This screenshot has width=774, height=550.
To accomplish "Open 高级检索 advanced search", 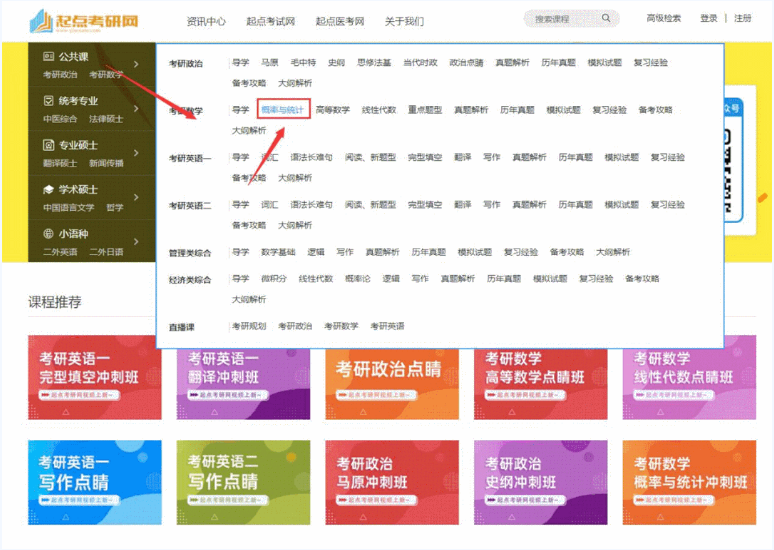I will pos(663,18).
